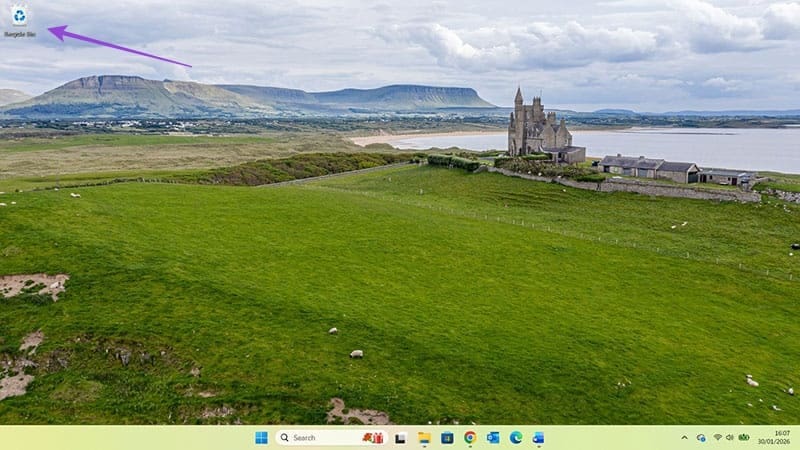The height and width of the screenshot is (450, 800).
Task: Click the Recycle Bin text label
Action: click(19, 34)
